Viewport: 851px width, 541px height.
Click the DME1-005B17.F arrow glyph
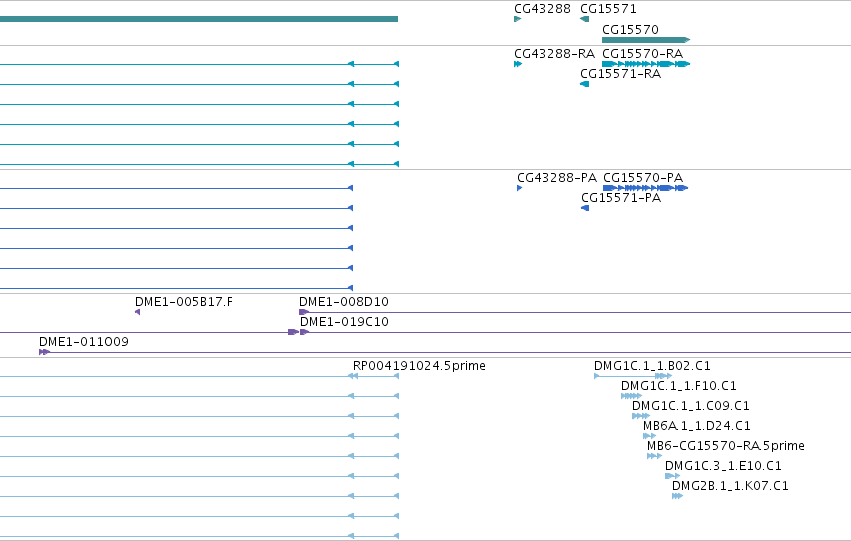137,312
